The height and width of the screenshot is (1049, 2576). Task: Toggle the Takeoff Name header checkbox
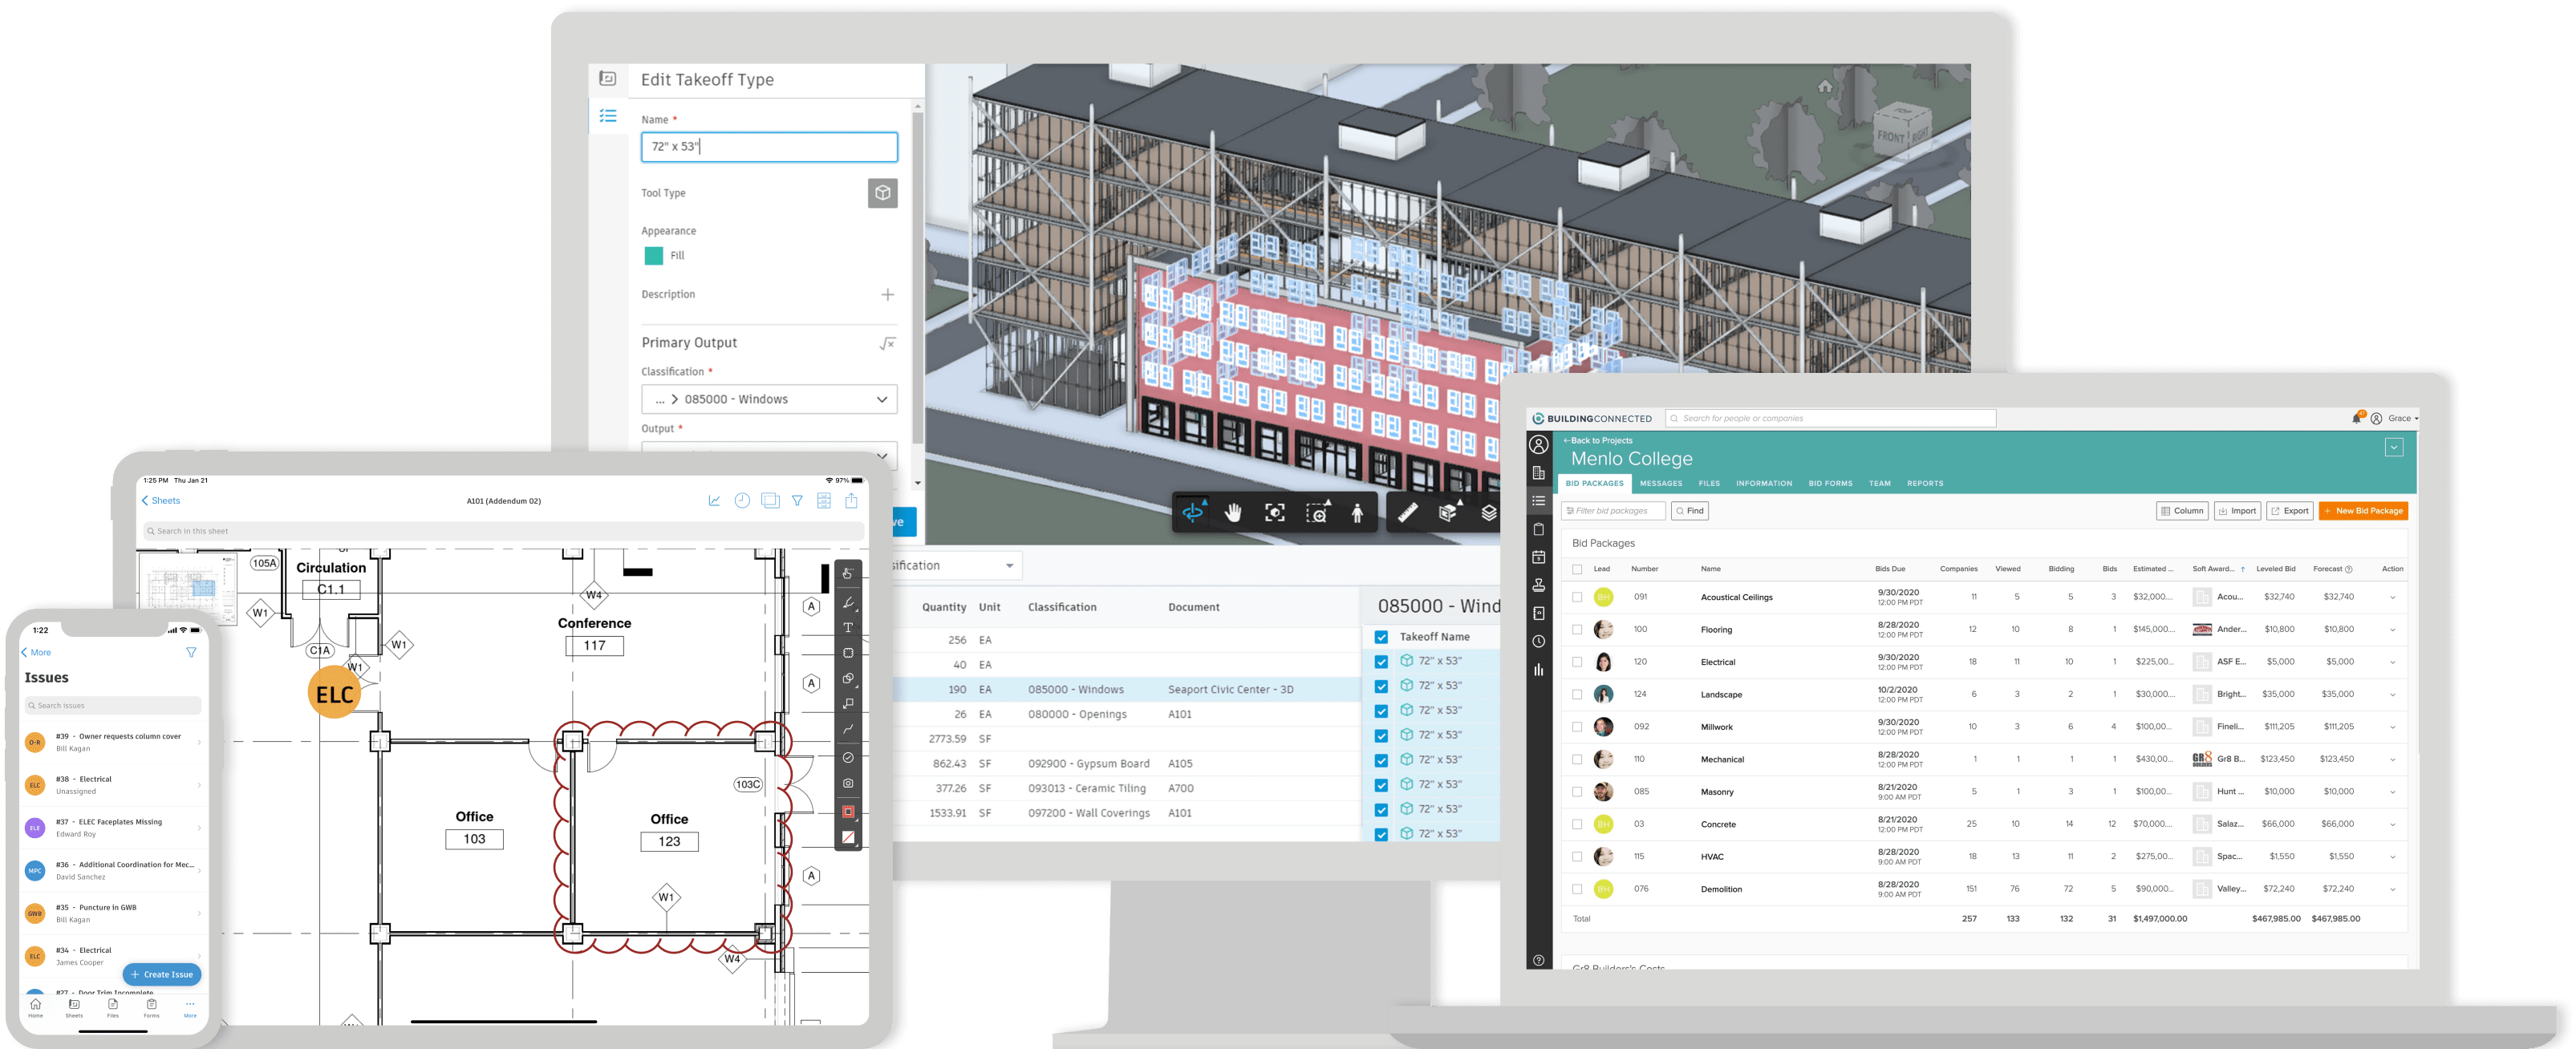pyautogui.click(x=1381, y=637)
